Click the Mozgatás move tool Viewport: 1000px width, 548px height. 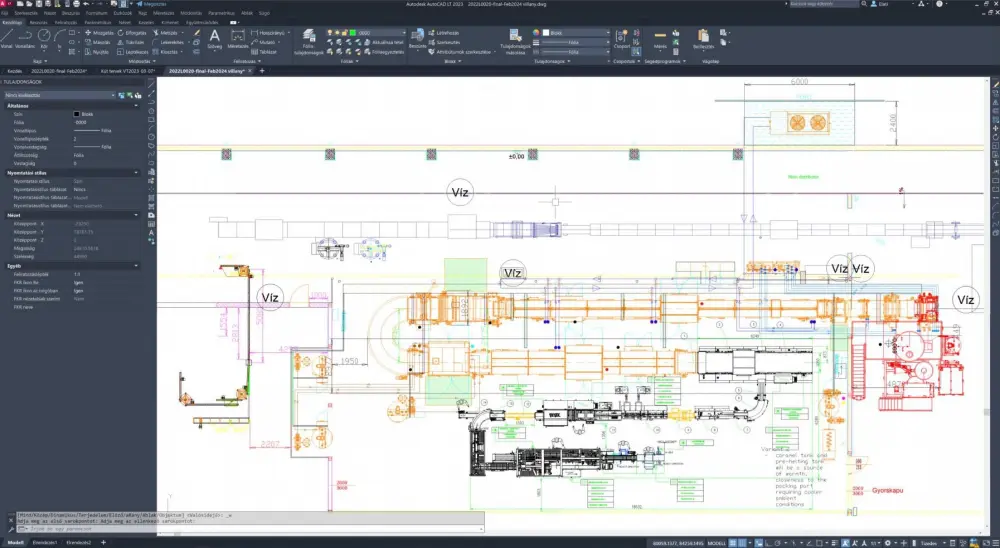(99, 32)
